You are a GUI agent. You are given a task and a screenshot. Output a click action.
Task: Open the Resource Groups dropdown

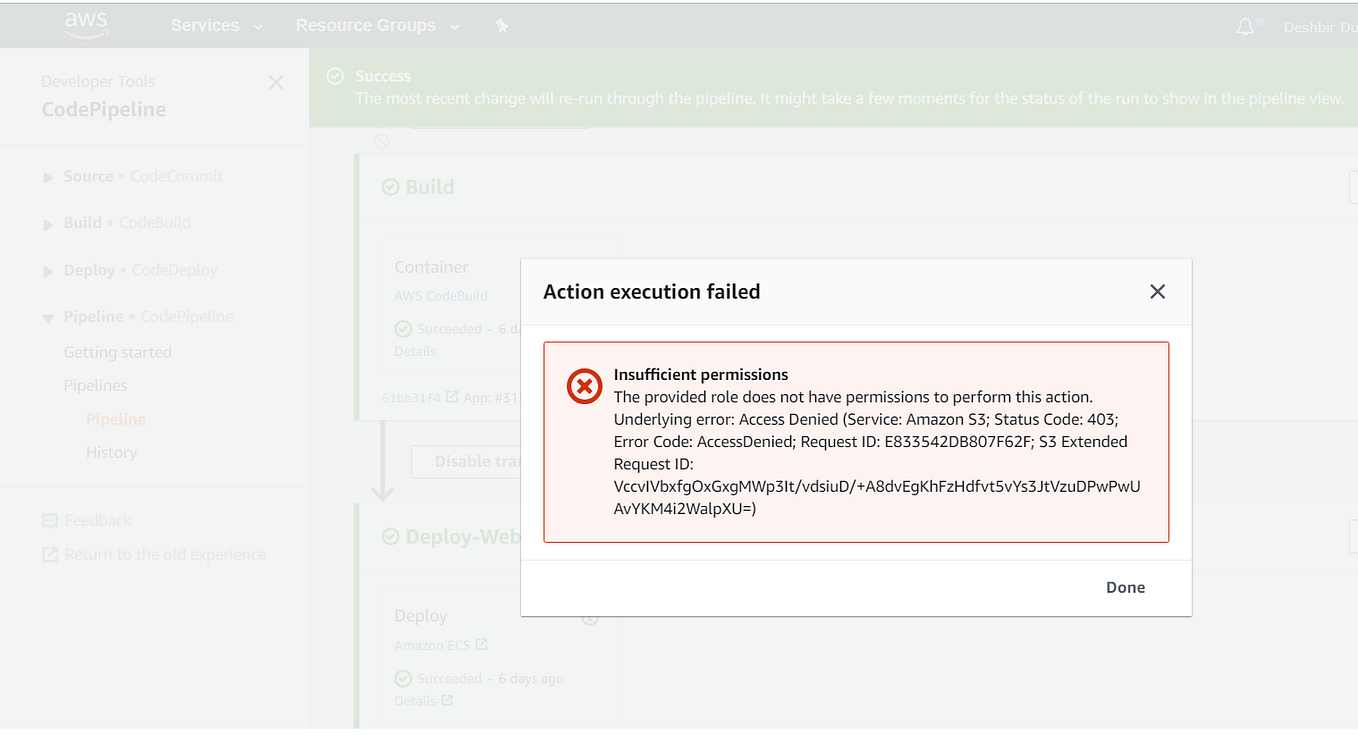pyautogui.click(x=377, y=26)
